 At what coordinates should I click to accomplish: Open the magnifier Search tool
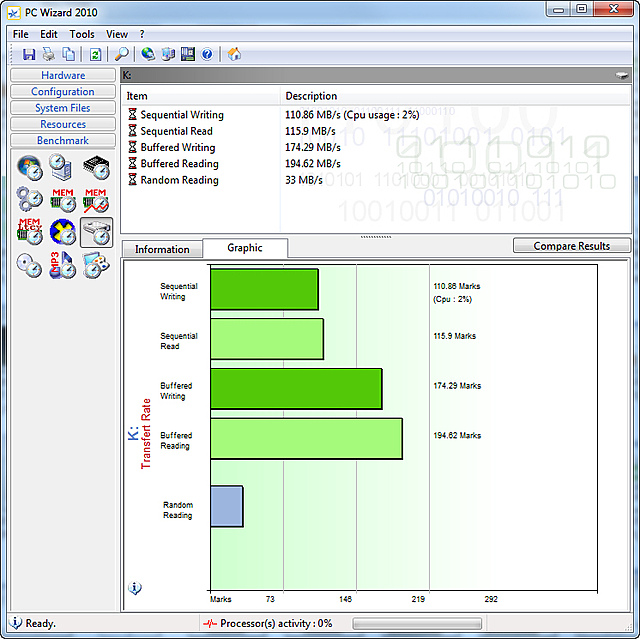(x=121, y=54)
